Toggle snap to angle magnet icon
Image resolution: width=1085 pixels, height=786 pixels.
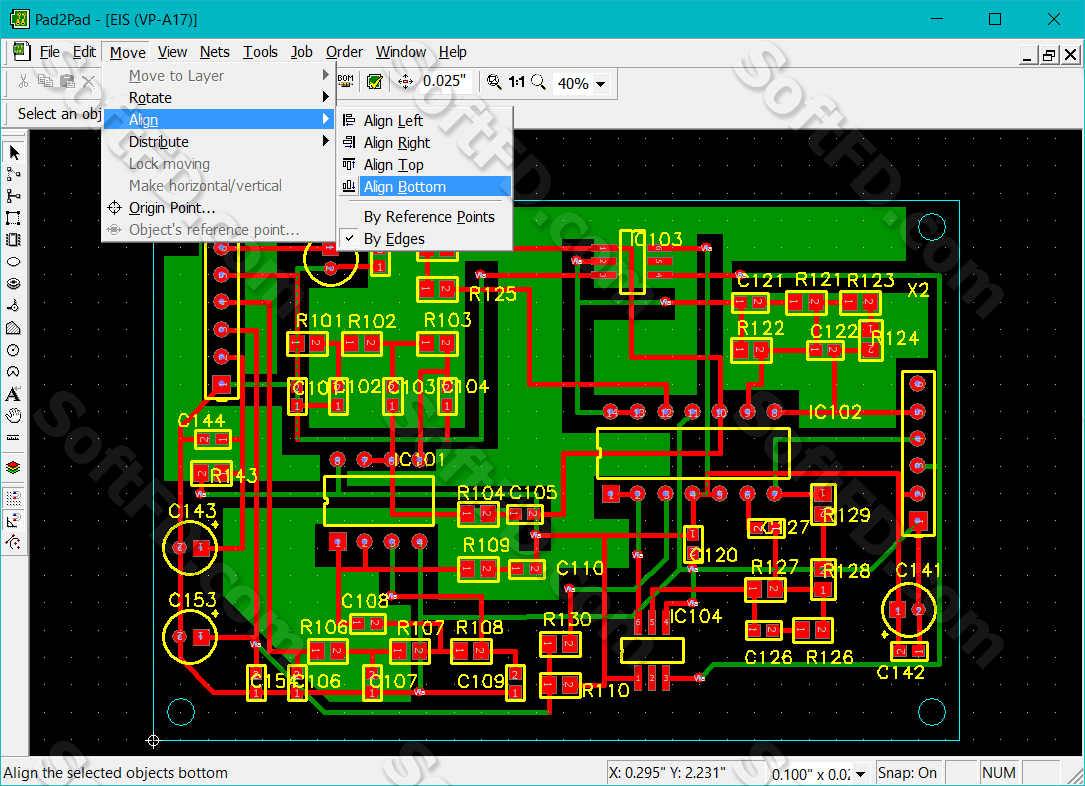[x=13, y=520]
